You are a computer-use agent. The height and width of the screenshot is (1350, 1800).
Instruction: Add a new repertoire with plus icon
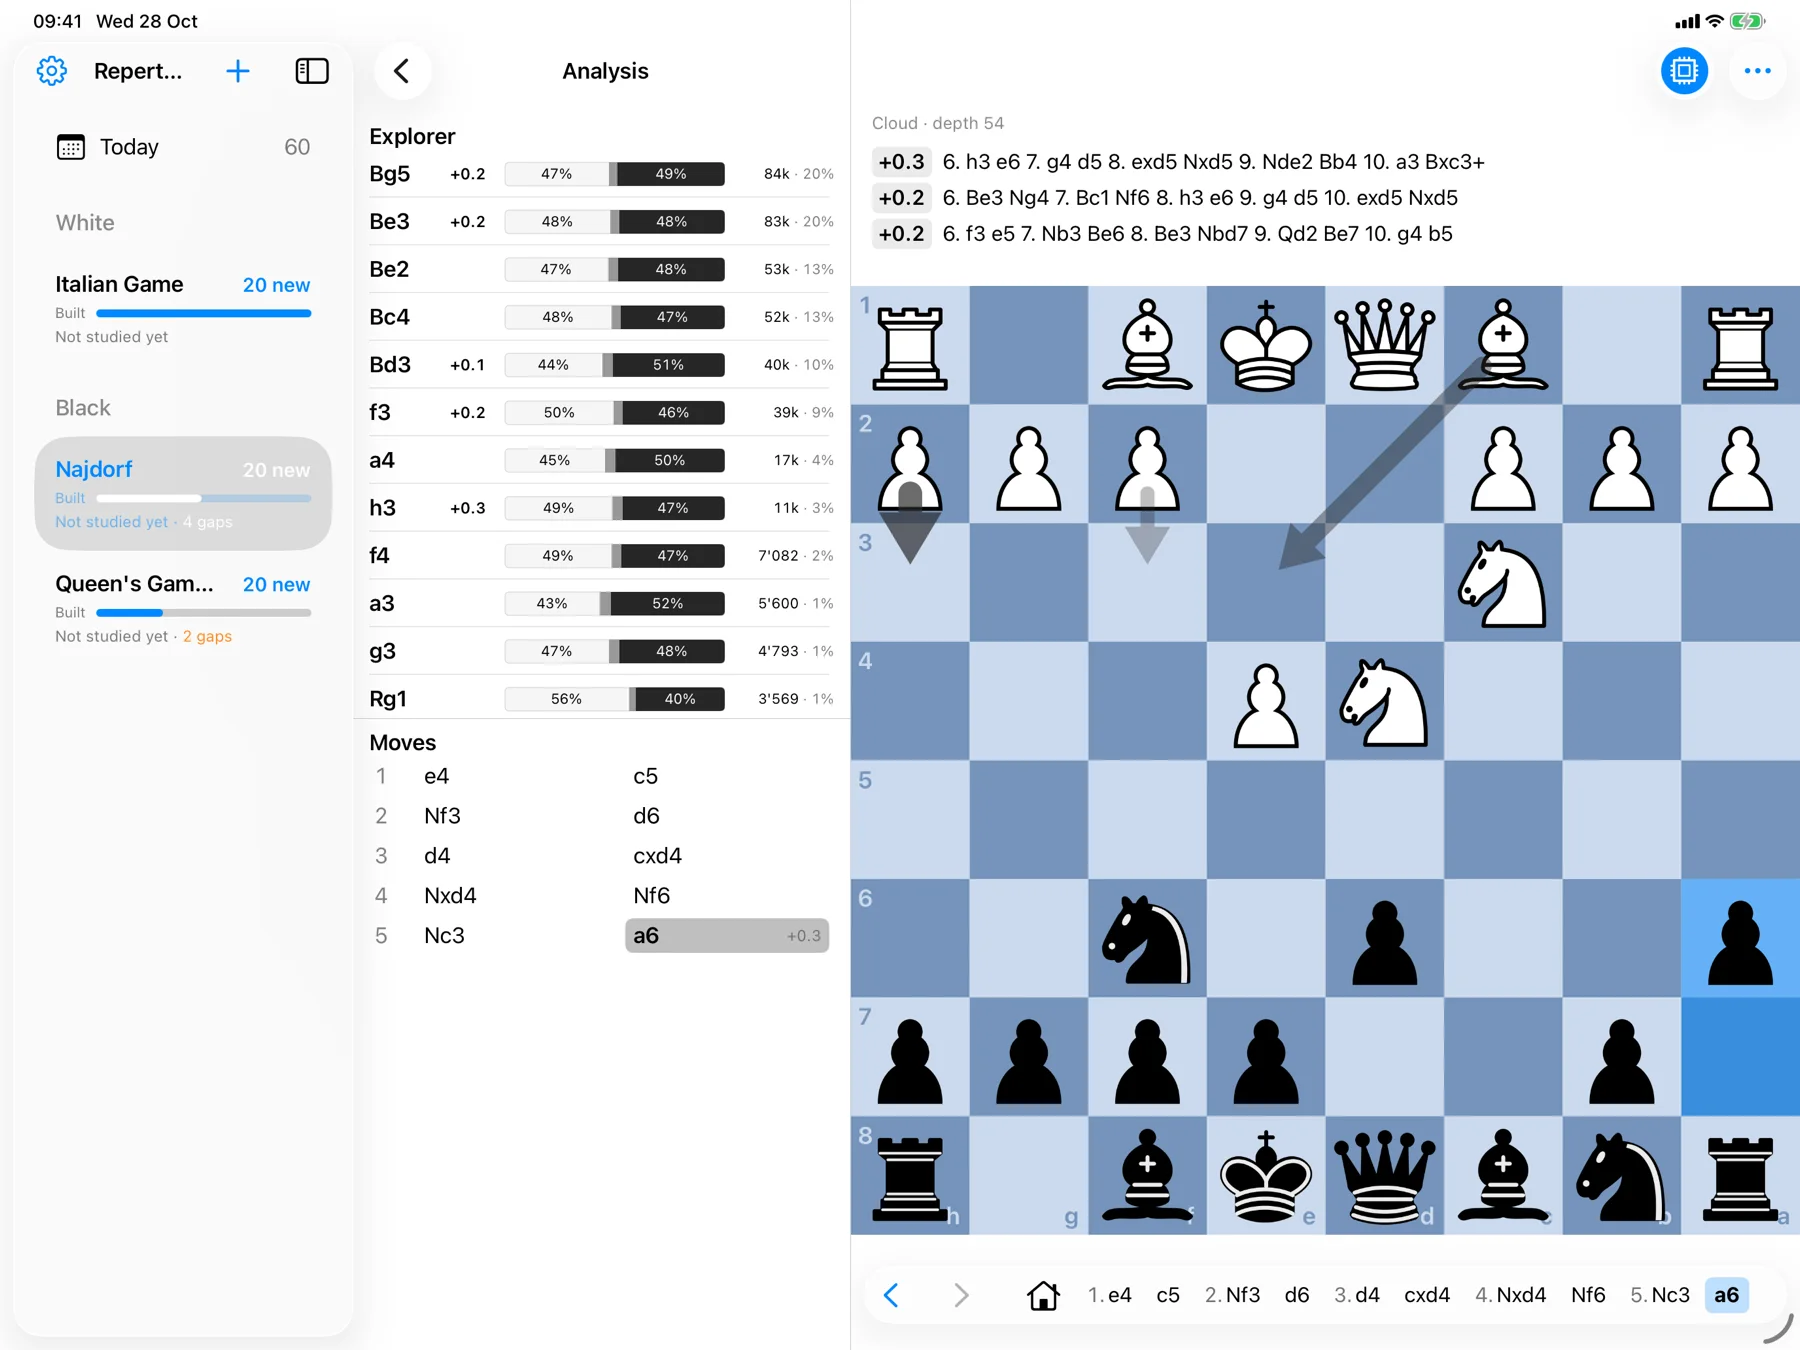238,71
